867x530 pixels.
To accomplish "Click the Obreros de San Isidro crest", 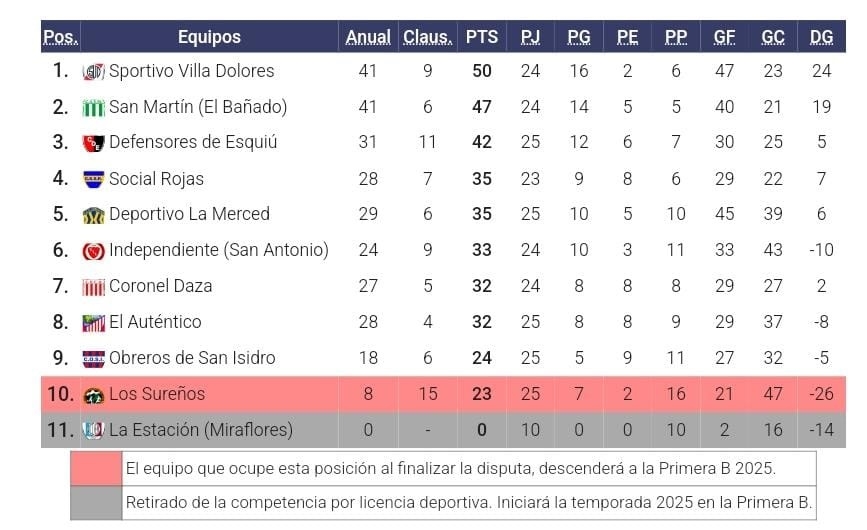I will tap(94, 358).
